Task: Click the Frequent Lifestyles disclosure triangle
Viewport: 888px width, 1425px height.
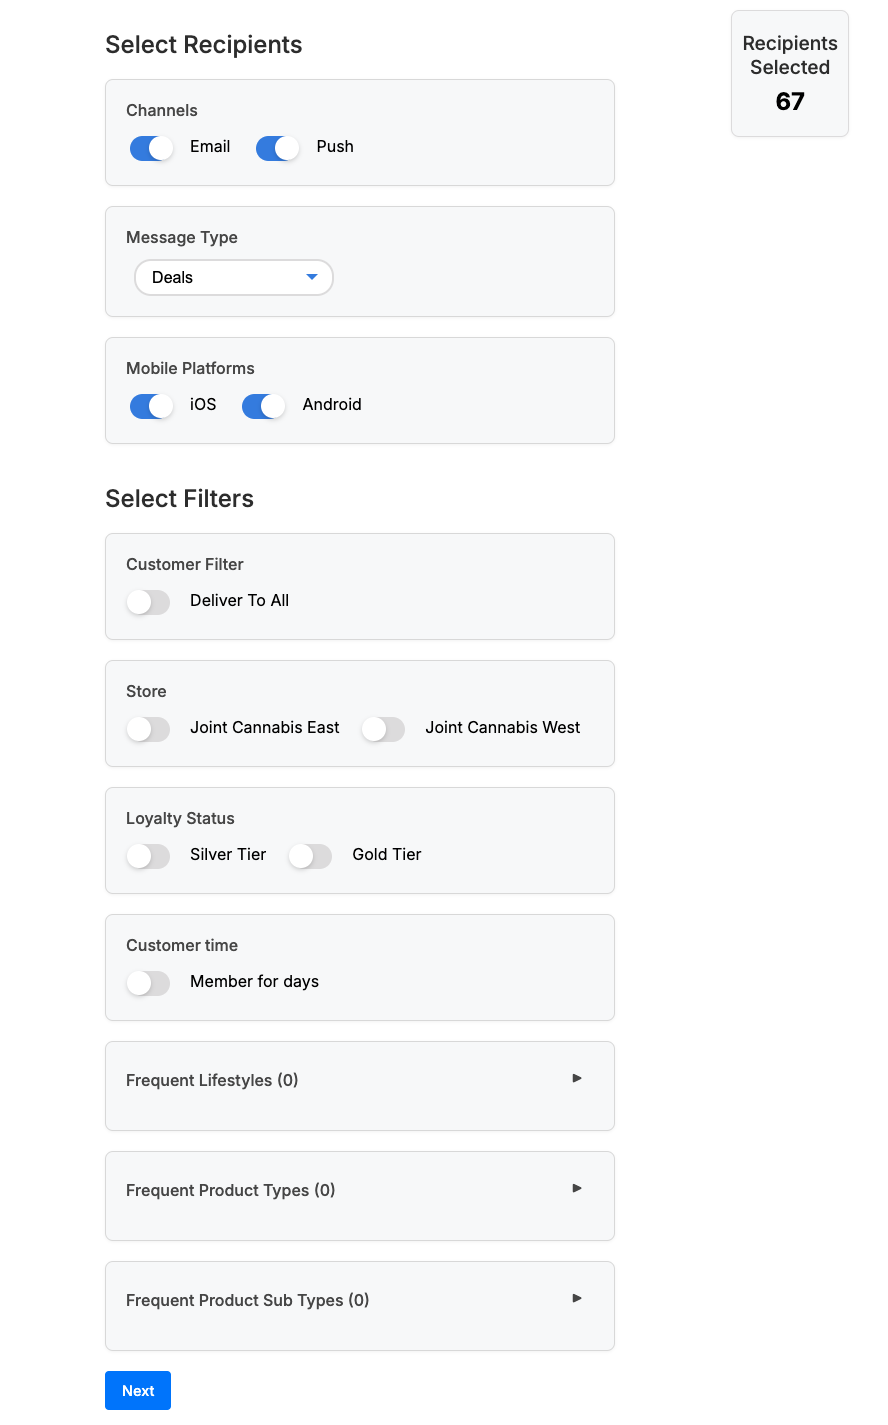Action: [x=577, y=1078]
